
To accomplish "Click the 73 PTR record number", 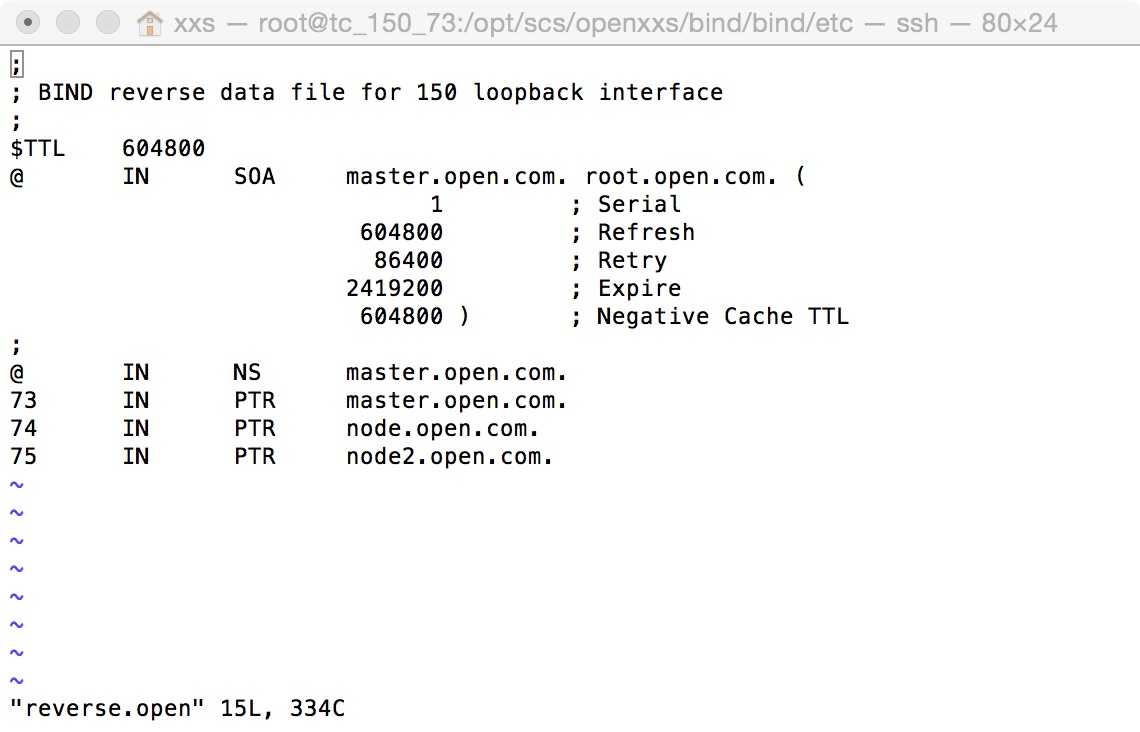I will tap(24, 401).
